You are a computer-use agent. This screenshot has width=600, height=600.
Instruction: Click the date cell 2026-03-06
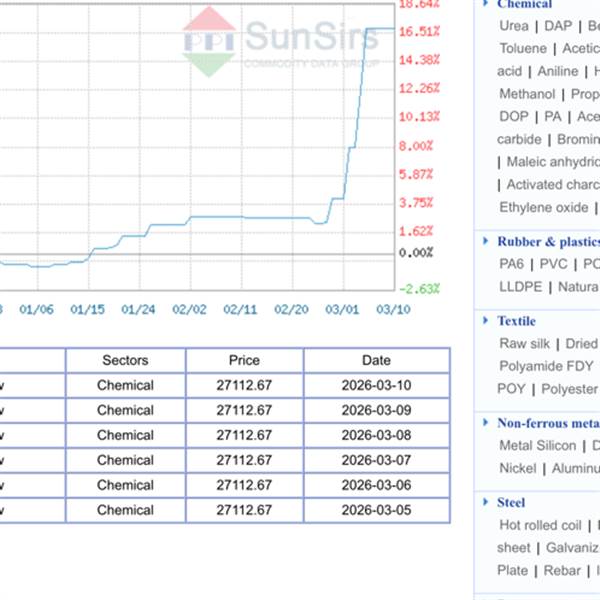[376, 485]
